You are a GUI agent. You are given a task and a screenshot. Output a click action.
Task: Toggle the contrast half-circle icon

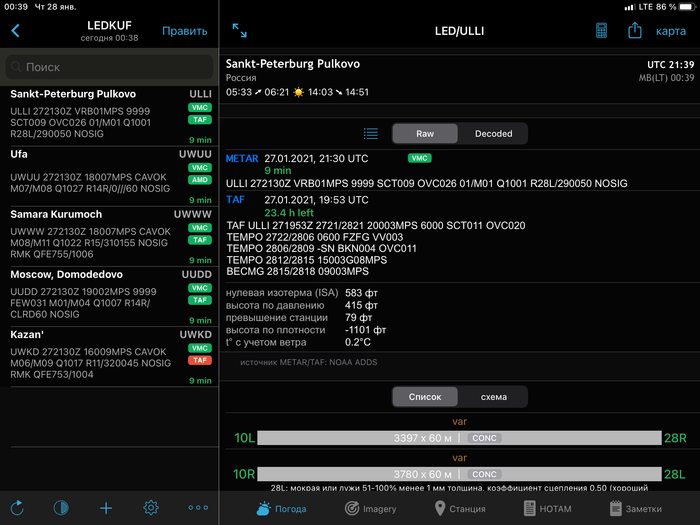click(61, 508)
